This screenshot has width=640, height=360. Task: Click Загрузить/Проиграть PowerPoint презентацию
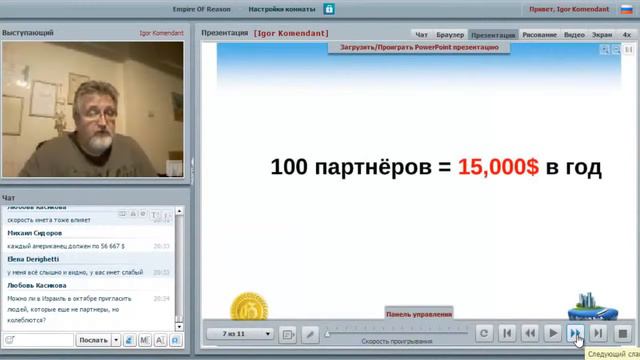419,47
